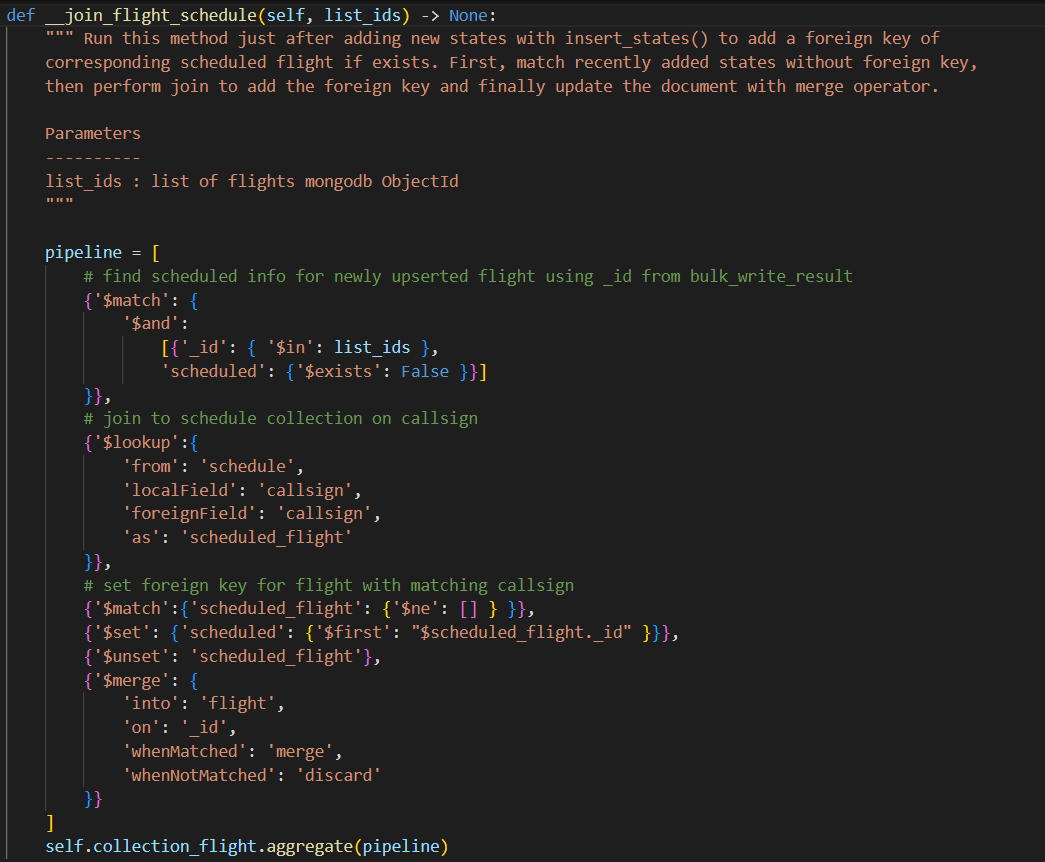Click the '$set' stage key
Screen dimensions: 1045x862
pyautogui.click(x=121, y=634)
